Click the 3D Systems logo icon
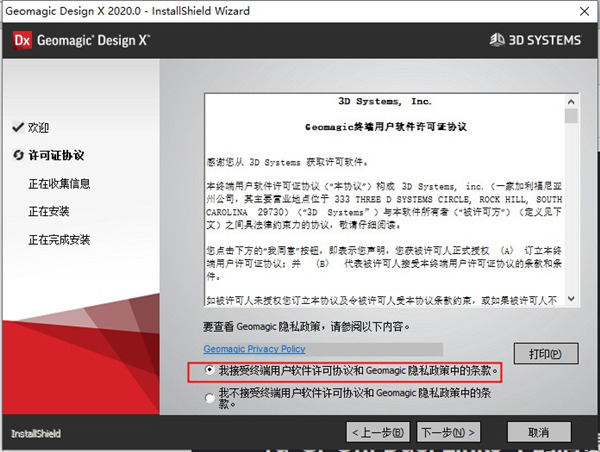600x452 pixels. [x=497, y=40]
